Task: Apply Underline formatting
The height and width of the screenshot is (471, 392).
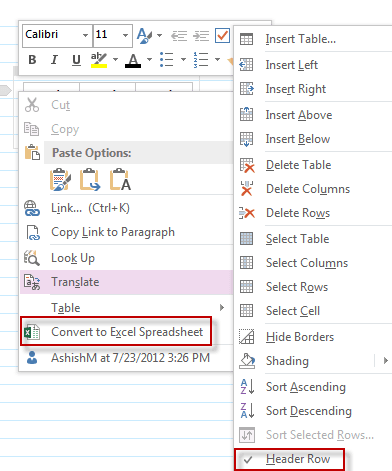Action: tap(76, 60)
